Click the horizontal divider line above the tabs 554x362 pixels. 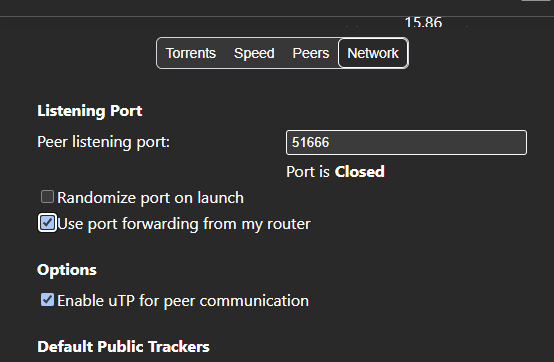point(277,16)
